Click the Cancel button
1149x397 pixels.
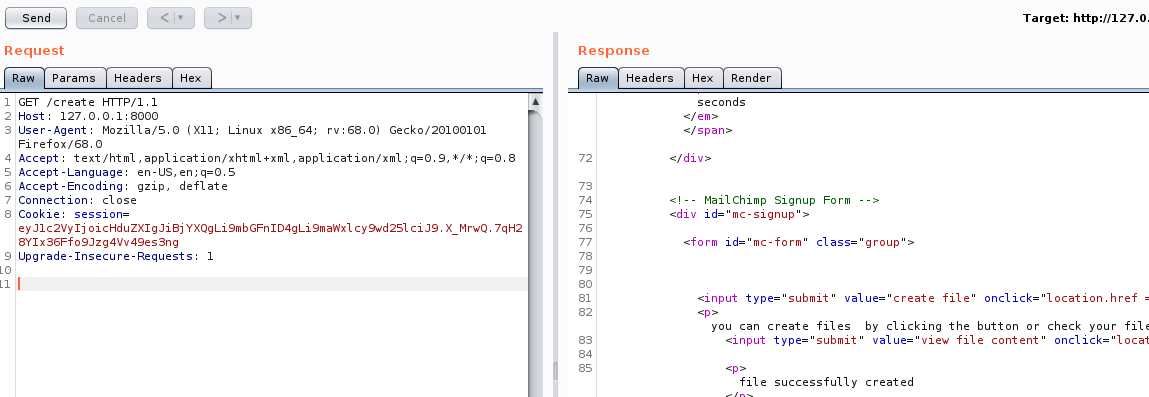pos(107,18)
